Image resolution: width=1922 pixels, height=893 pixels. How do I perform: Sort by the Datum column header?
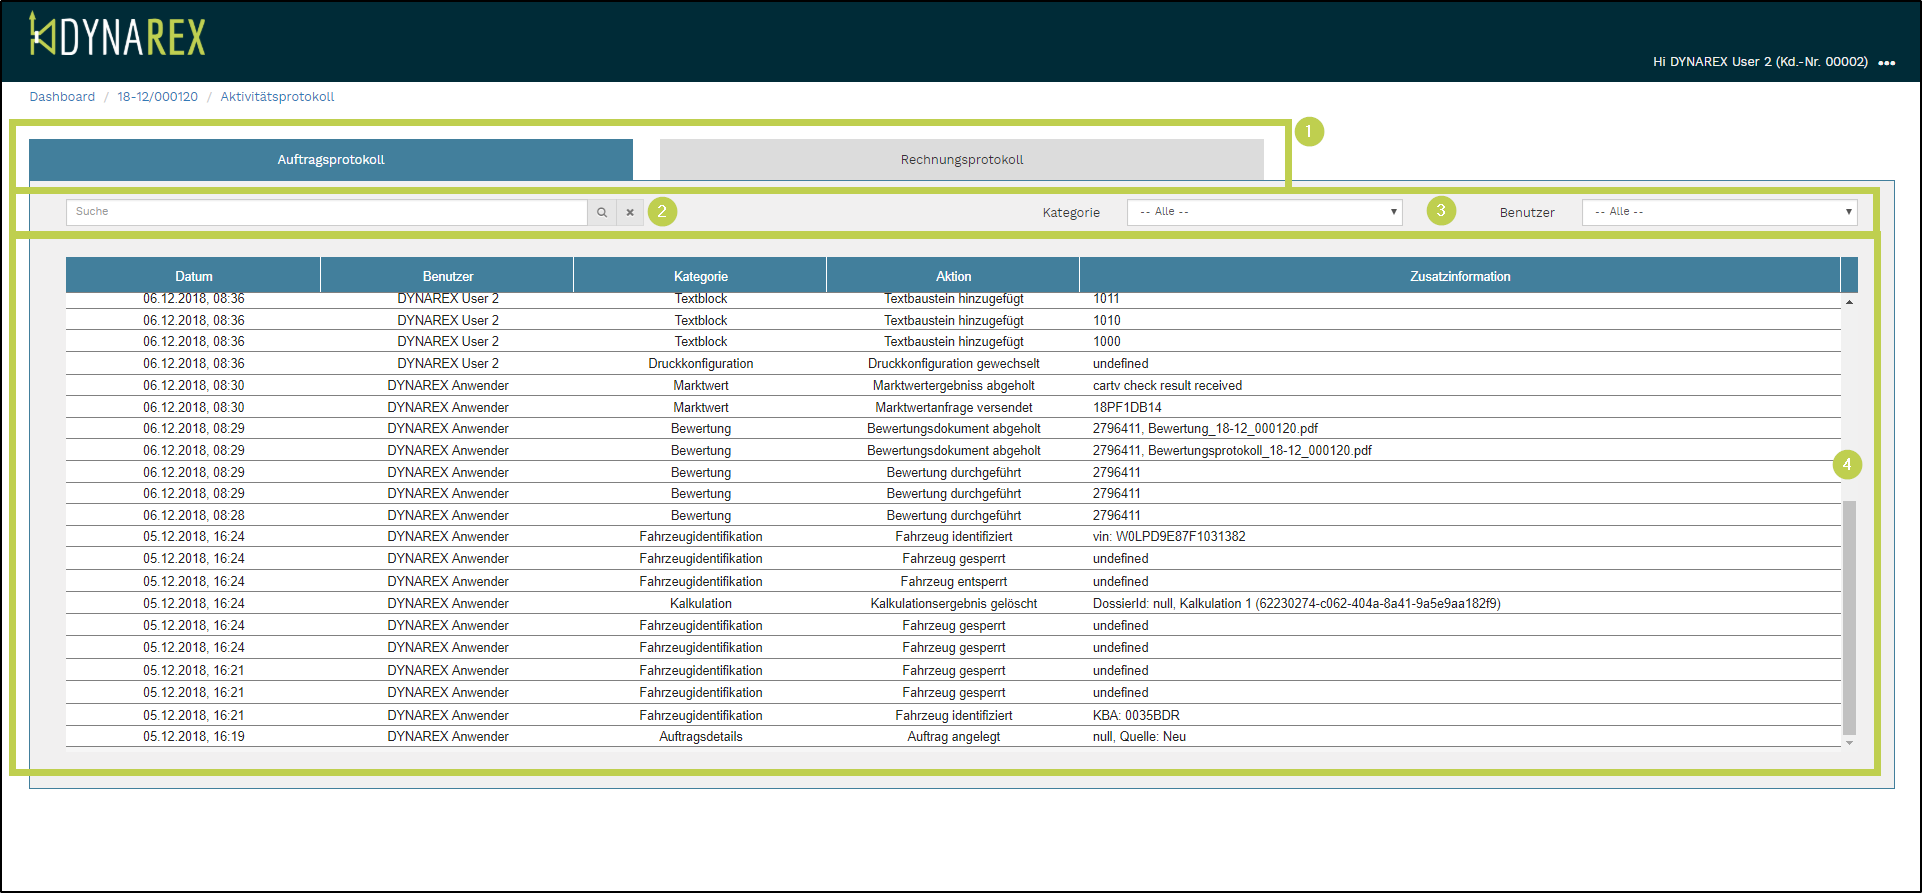click(193, 276)
